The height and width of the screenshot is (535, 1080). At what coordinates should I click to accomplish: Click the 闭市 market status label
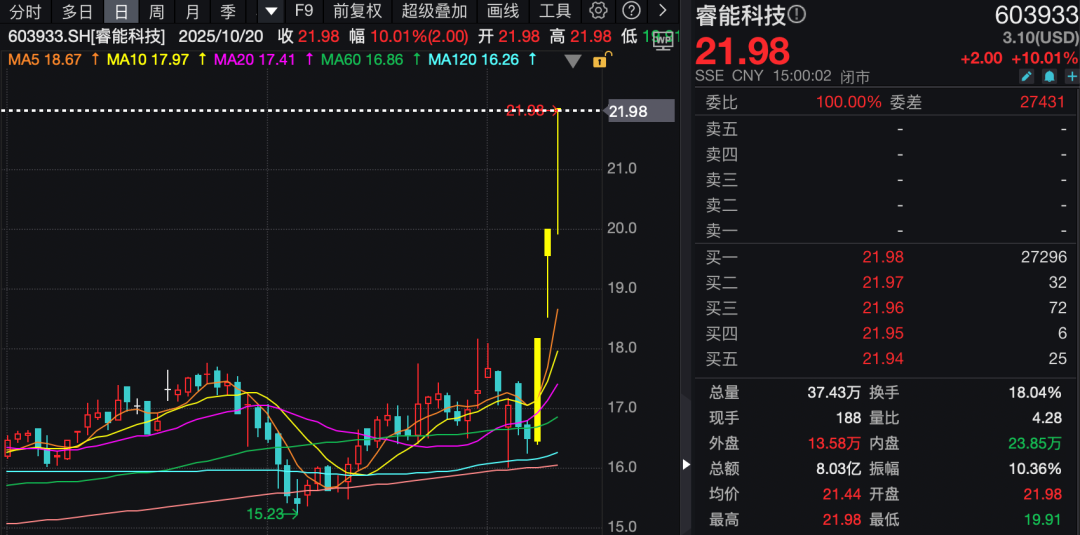[854, 76]
